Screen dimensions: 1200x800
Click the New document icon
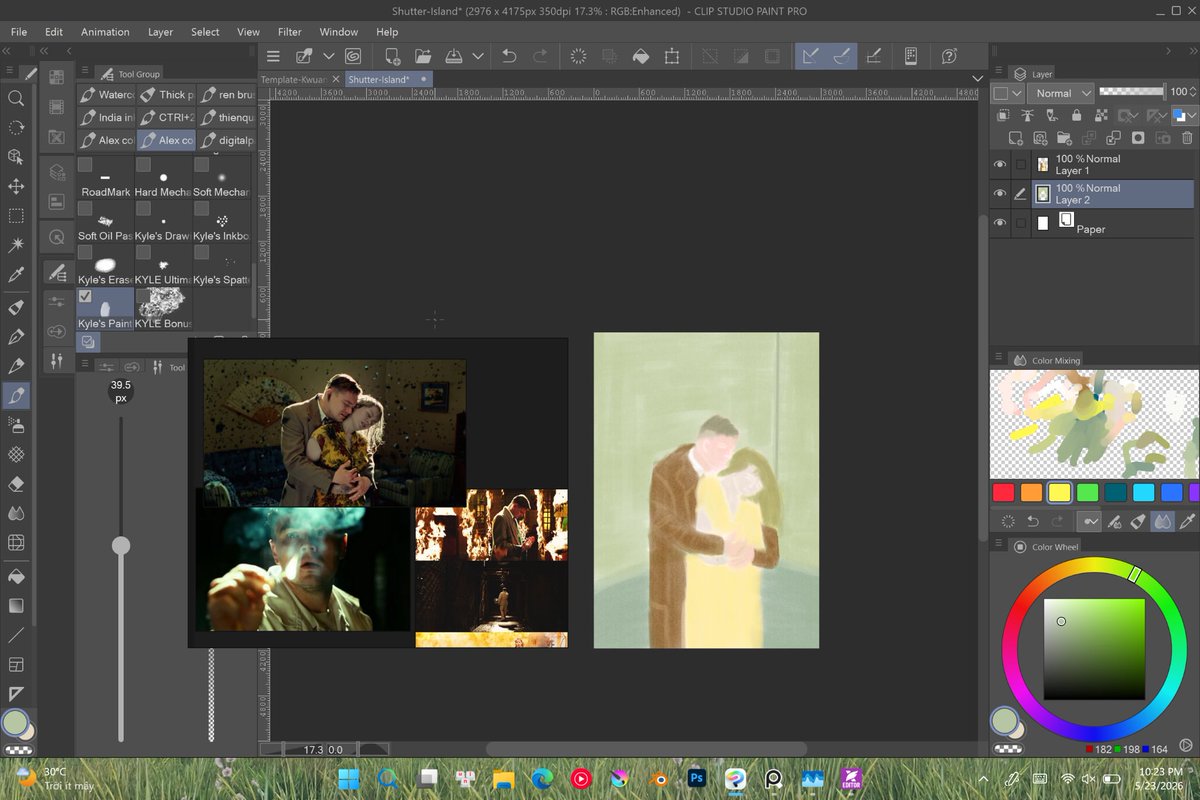[x=392, y=57]
